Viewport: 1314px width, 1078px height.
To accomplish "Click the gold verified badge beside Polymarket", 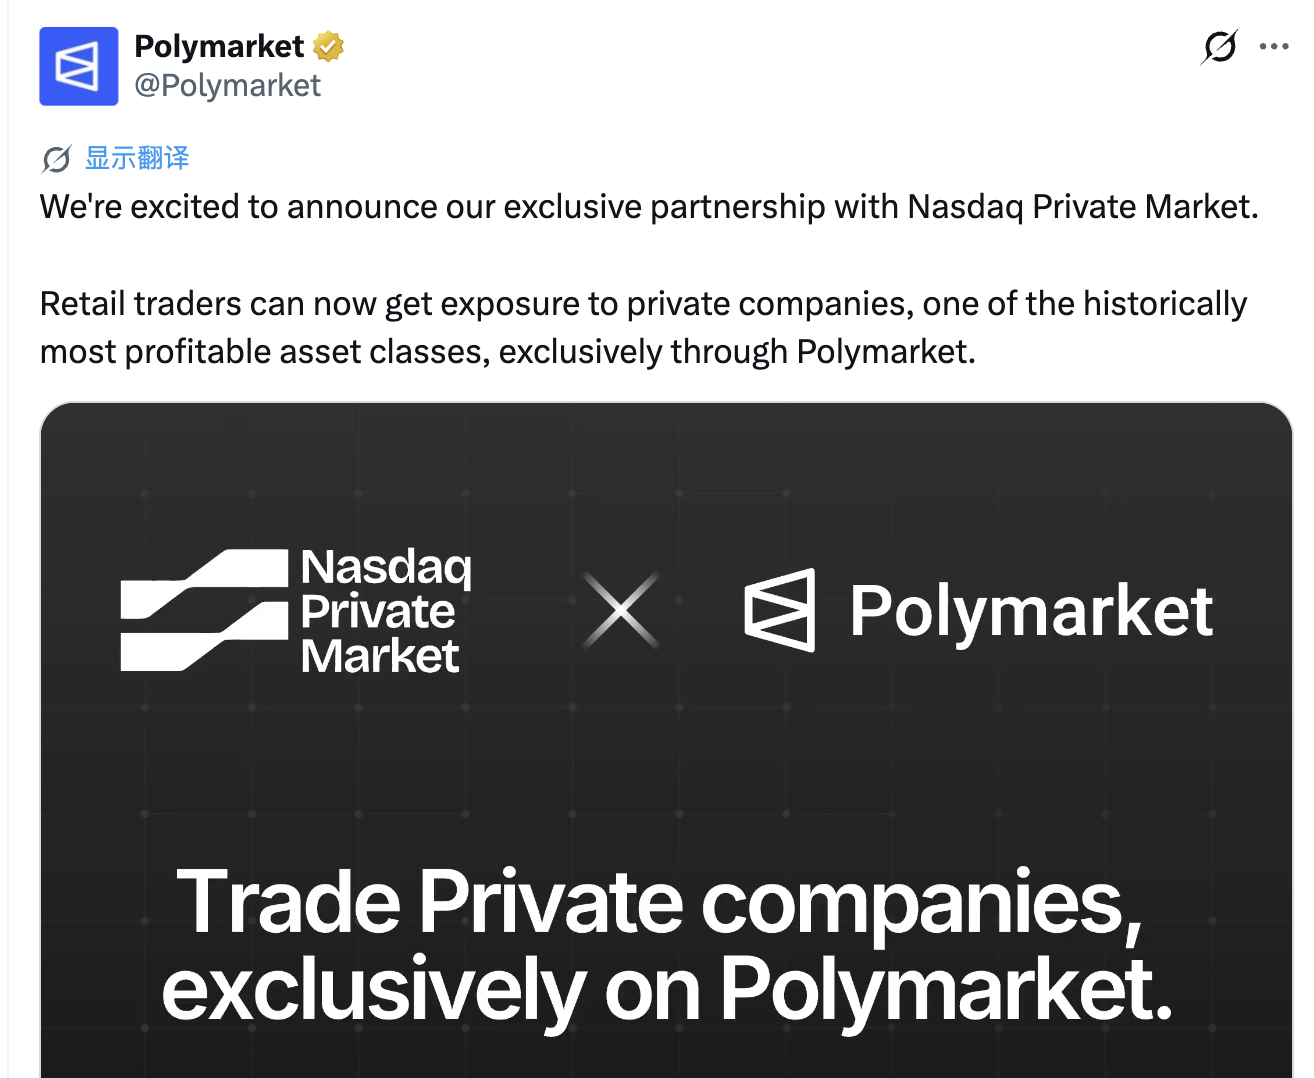I will [329, 46].
